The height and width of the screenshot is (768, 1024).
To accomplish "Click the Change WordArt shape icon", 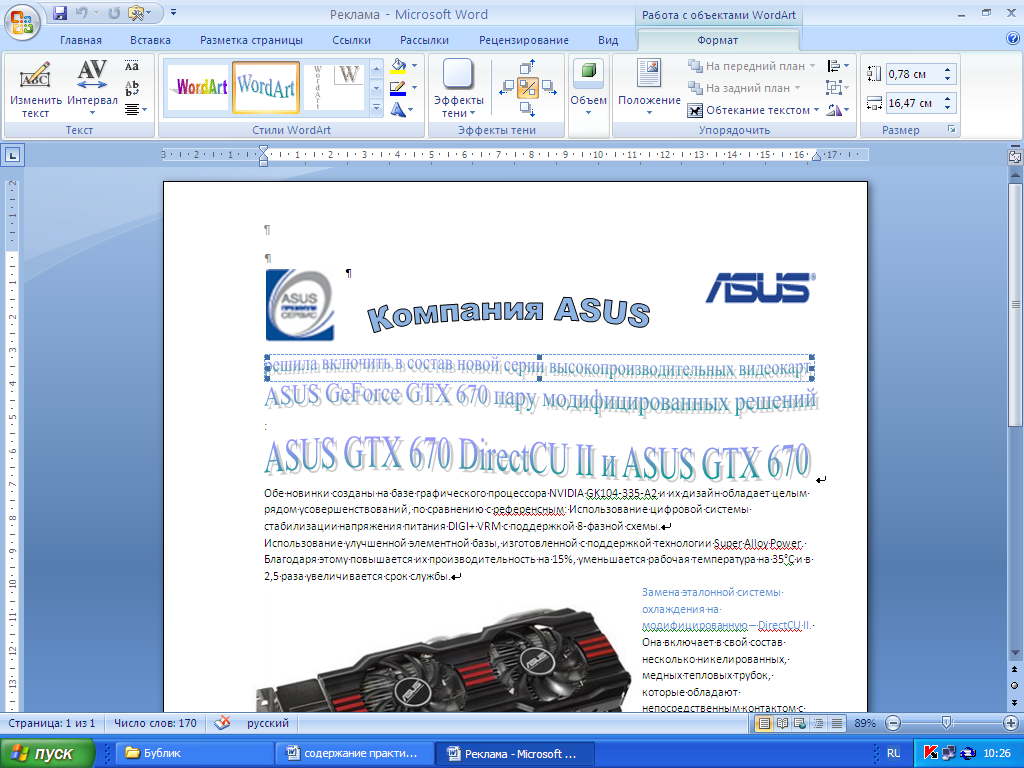I will pos(398,109).
